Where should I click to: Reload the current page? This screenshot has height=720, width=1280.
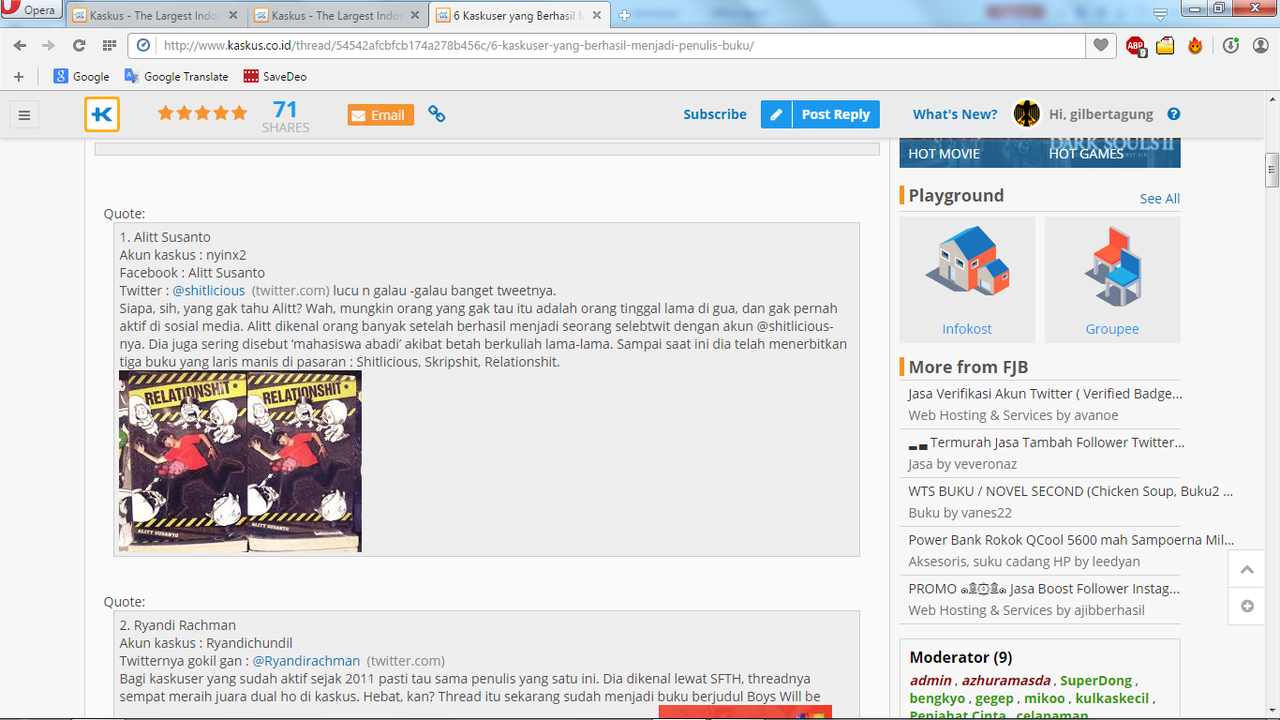click(x=79, y=46)
